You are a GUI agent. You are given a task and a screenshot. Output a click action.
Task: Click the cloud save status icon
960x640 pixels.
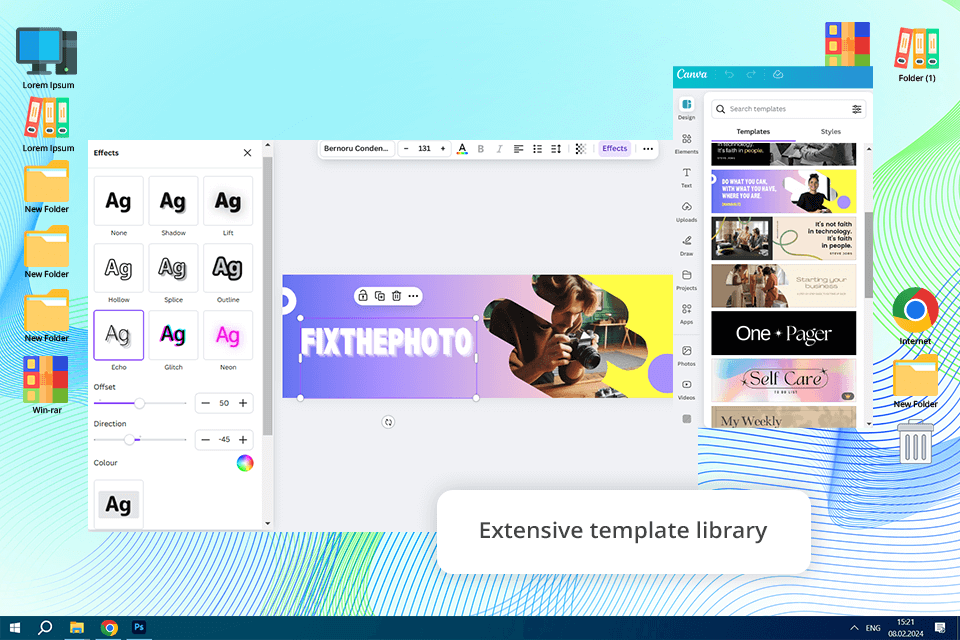tap(778, 74)
